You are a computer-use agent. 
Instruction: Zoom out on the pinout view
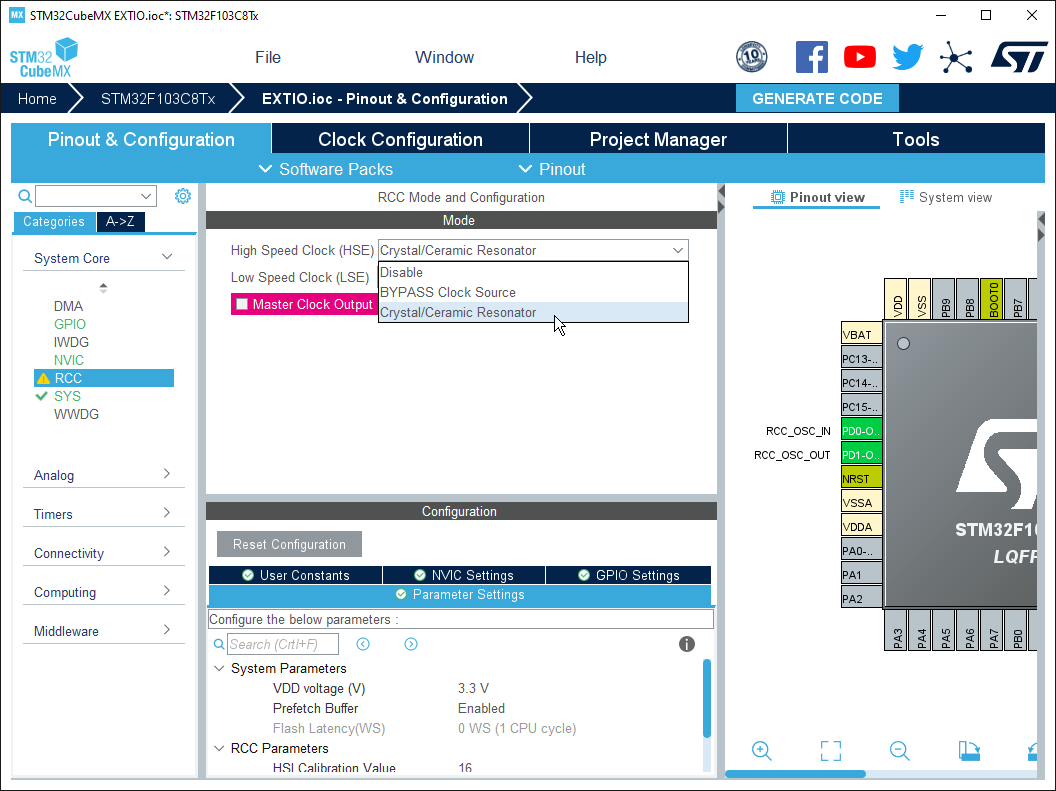pos(900,750)
